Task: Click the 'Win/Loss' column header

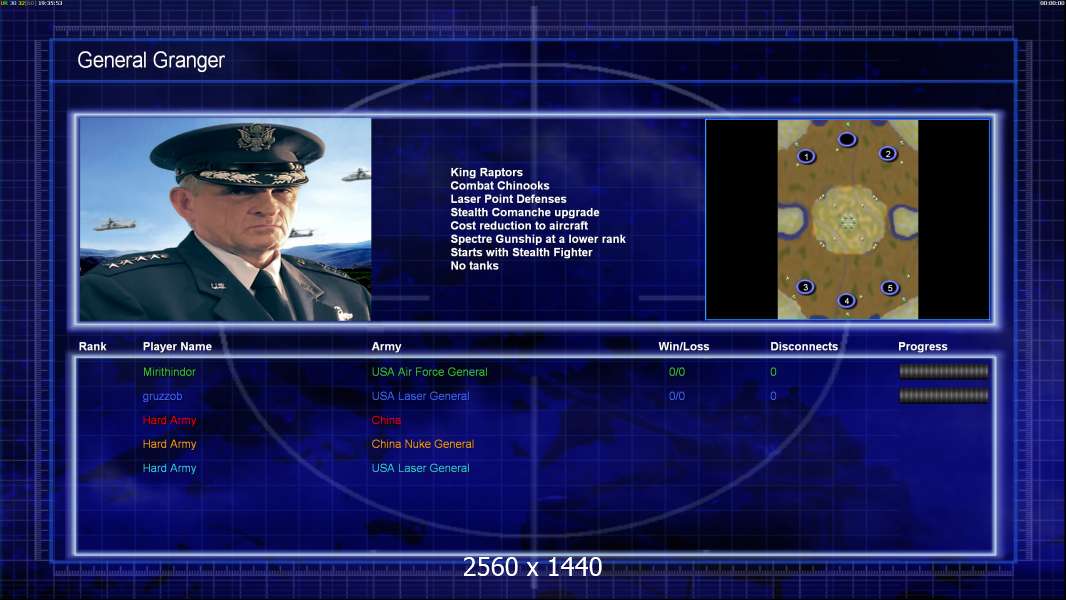Action: pos(684,347)
